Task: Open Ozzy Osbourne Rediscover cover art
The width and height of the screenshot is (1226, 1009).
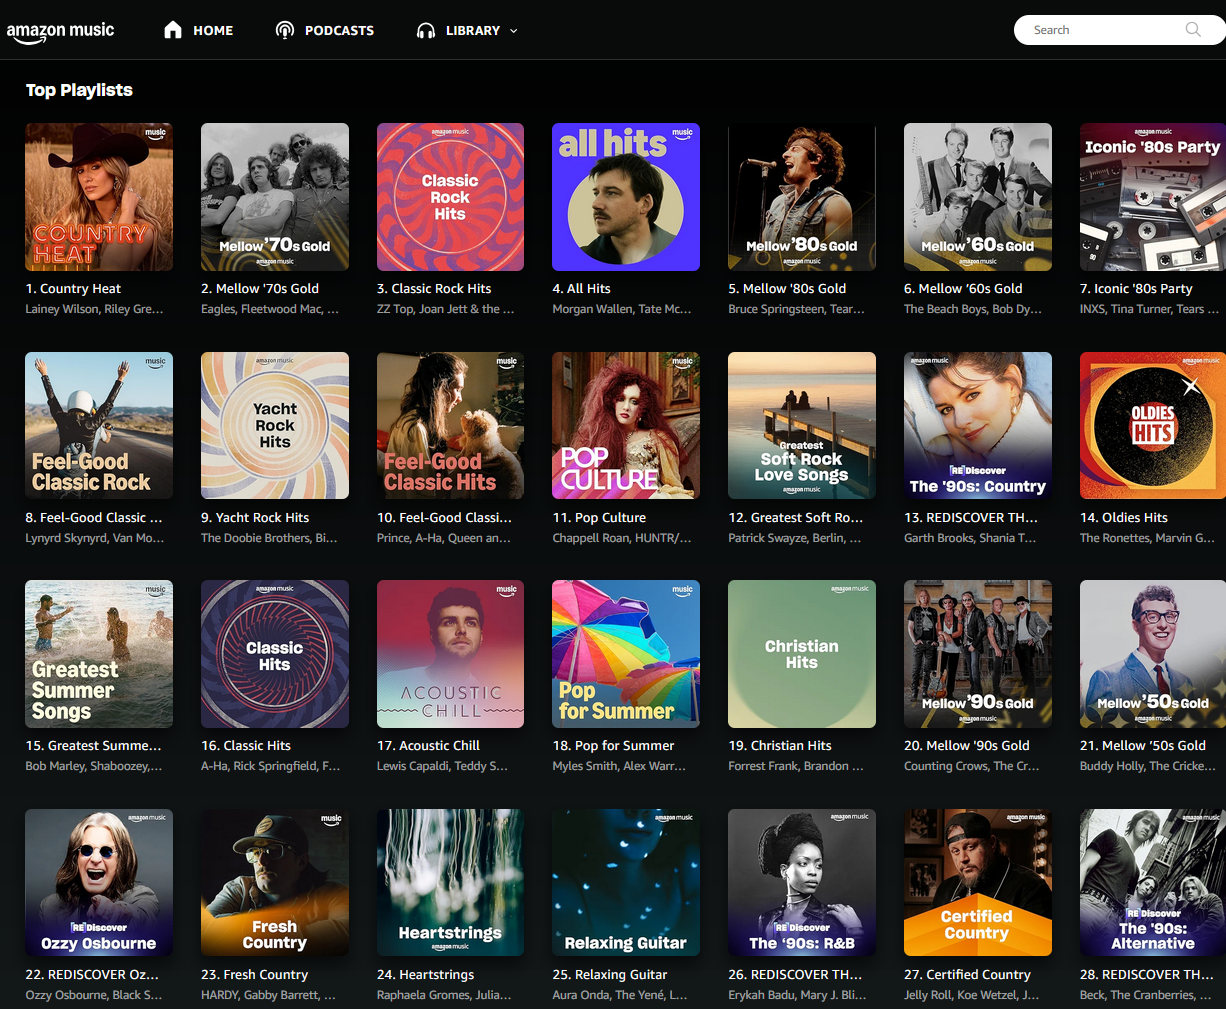Action: click(x=99, y=883)
